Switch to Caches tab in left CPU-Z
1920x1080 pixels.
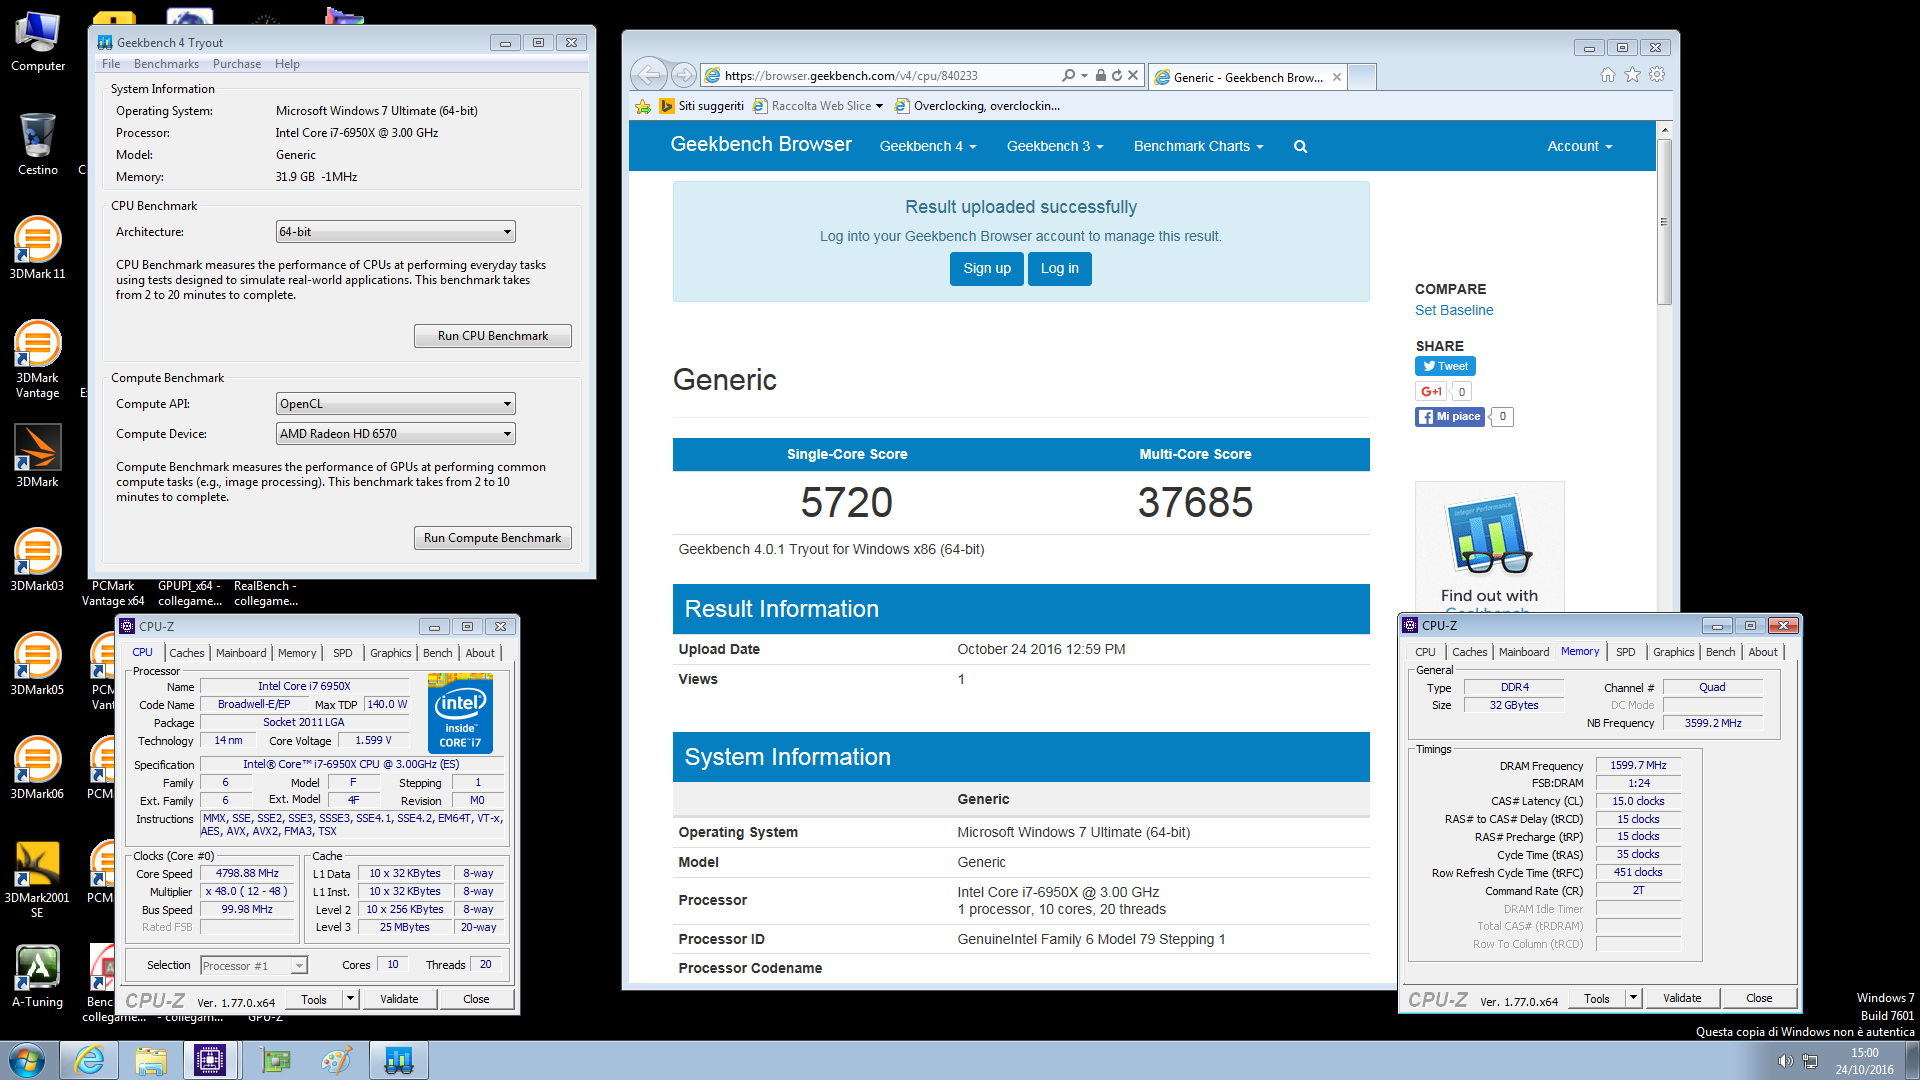pos(186,653)
